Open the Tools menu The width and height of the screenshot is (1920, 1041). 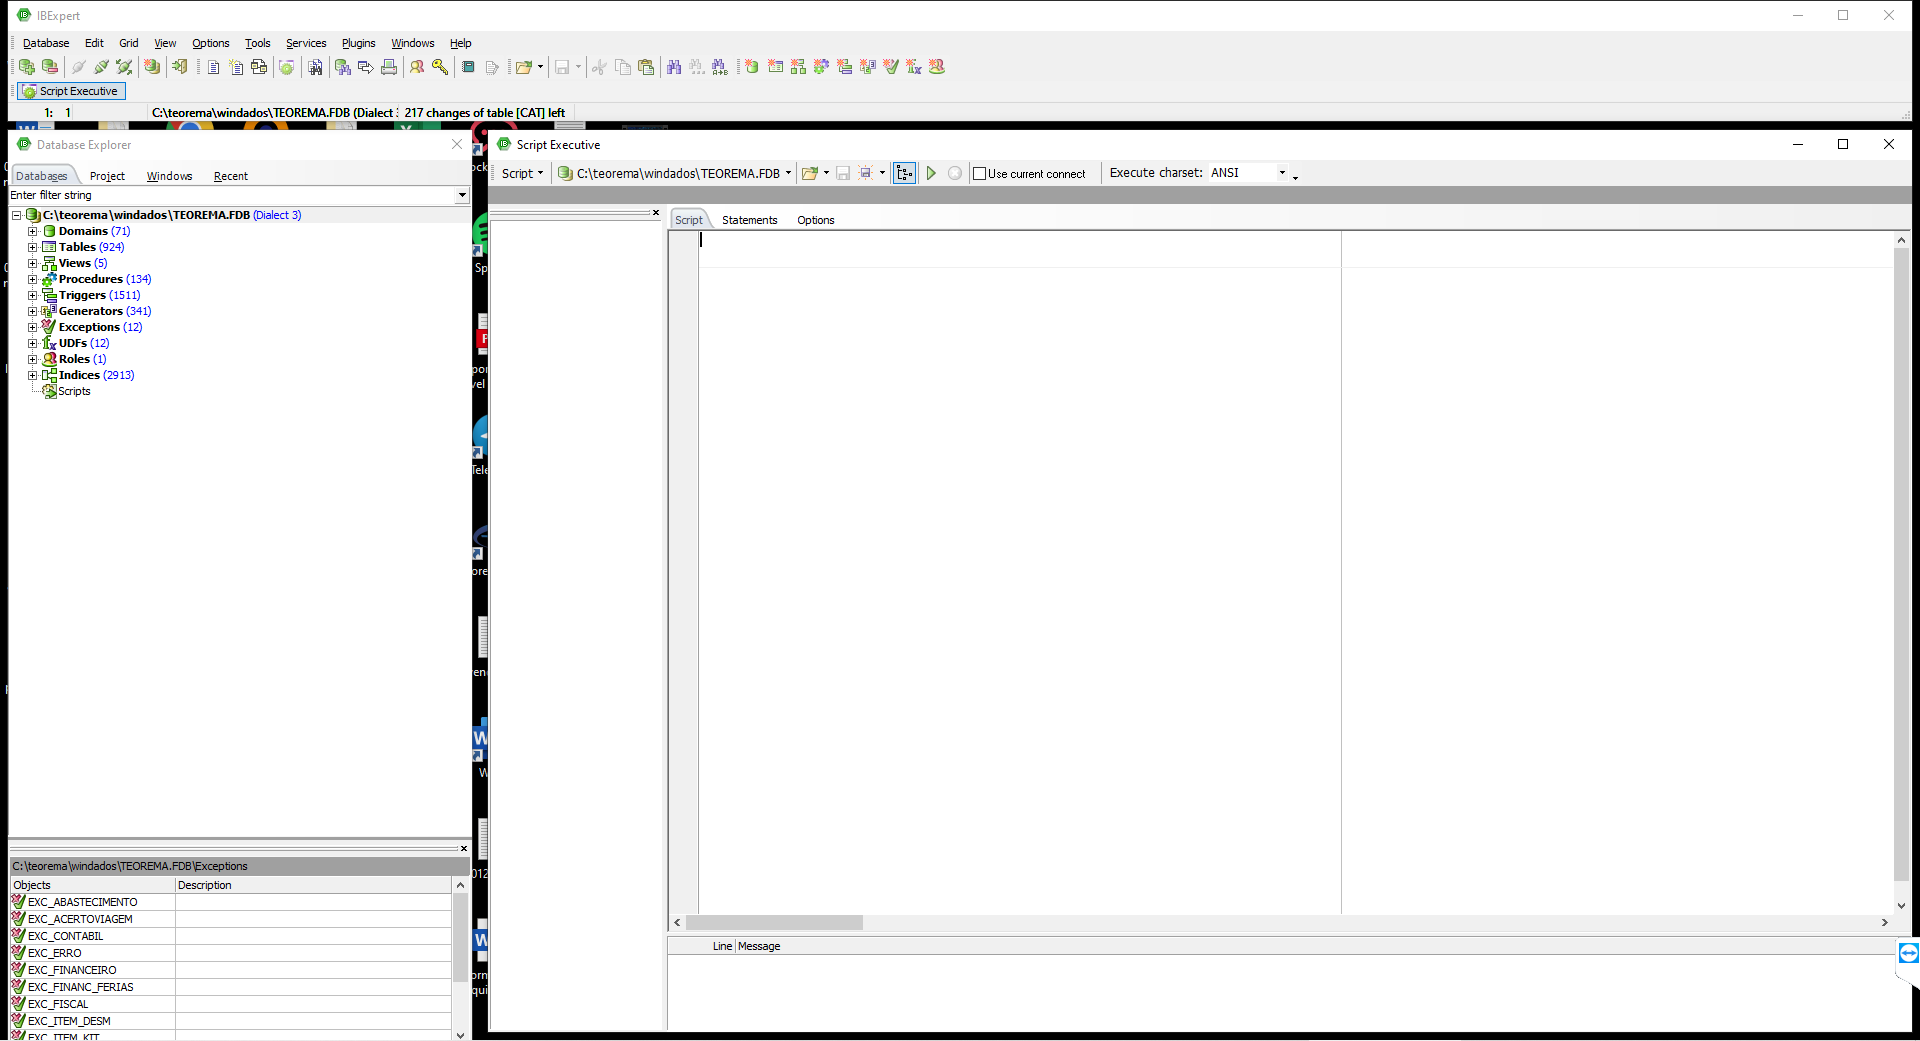(258, 43)
